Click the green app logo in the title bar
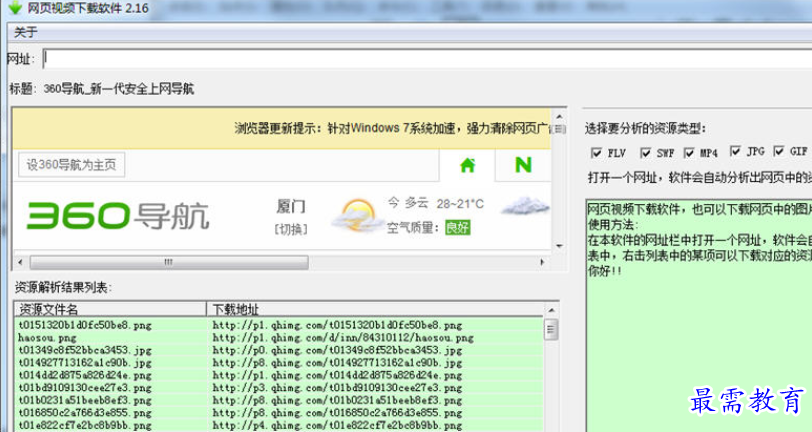Screen dimensions: 812x432 point(14,8)
